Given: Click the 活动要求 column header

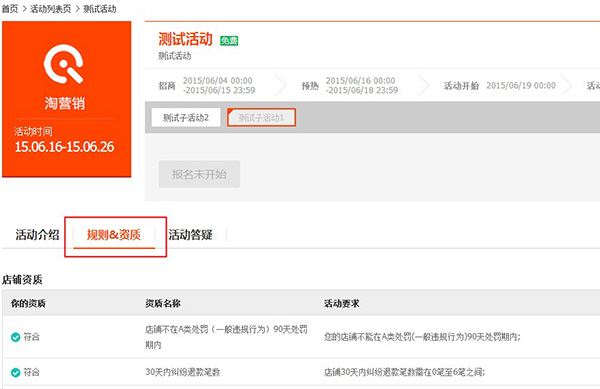Looking at the screenshot, I should click(342, 303).
